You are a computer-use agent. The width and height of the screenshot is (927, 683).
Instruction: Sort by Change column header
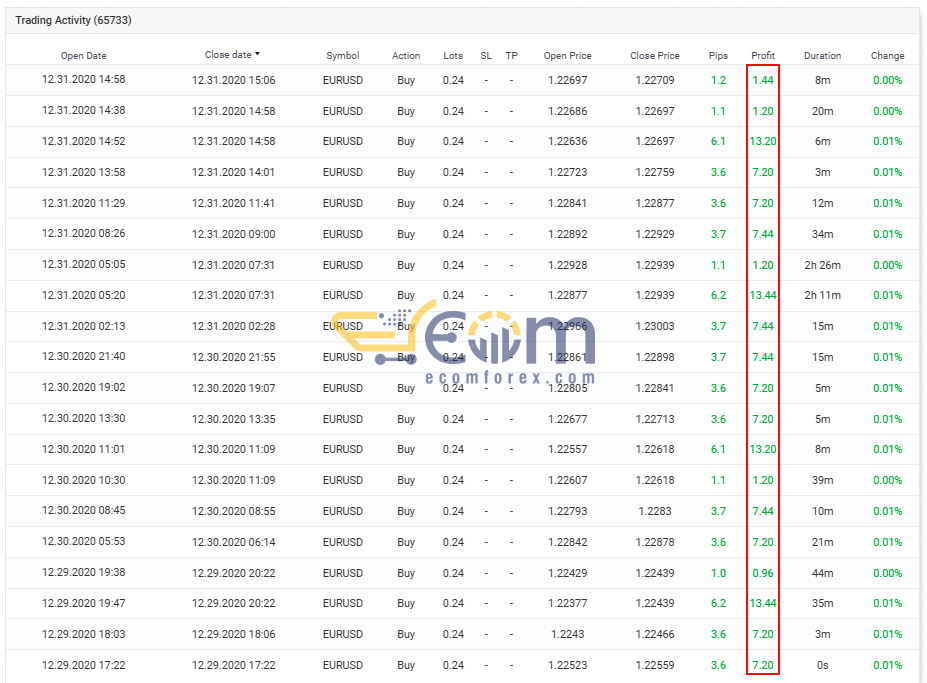pyautogui.click(x=887, y=56)
